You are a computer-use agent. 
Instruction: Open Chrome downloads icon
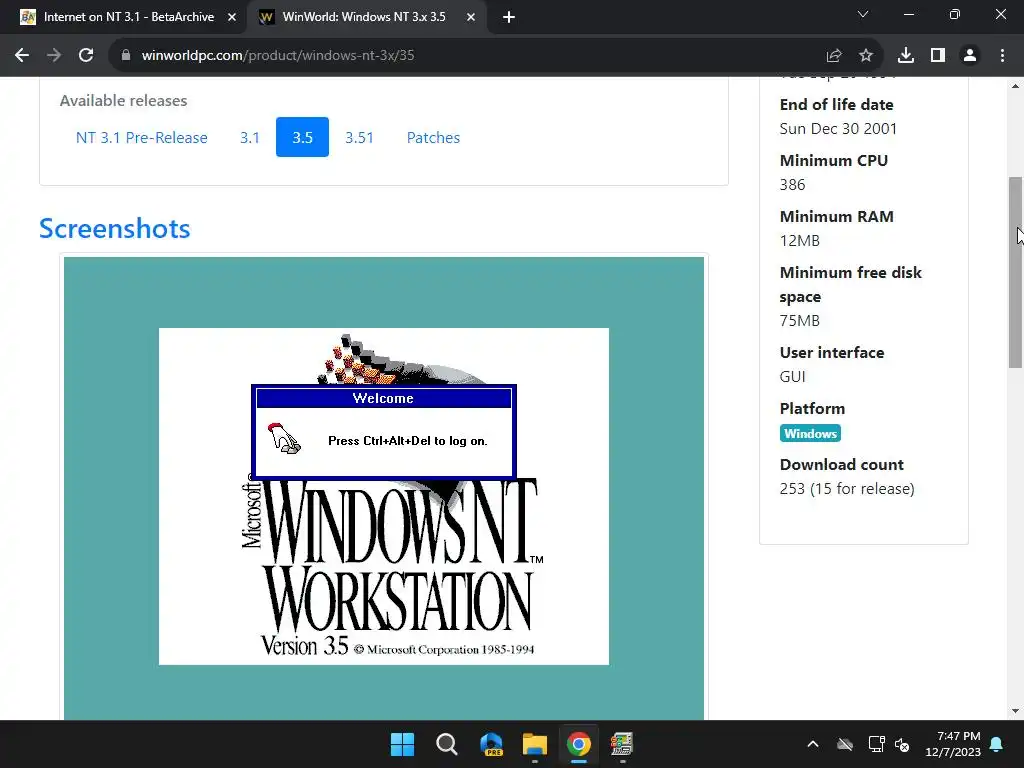(906, 56)
